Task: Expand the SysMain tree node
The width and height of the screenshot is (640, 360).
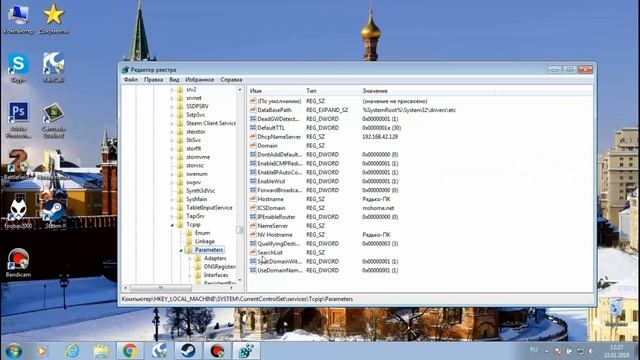Action: 172,199
